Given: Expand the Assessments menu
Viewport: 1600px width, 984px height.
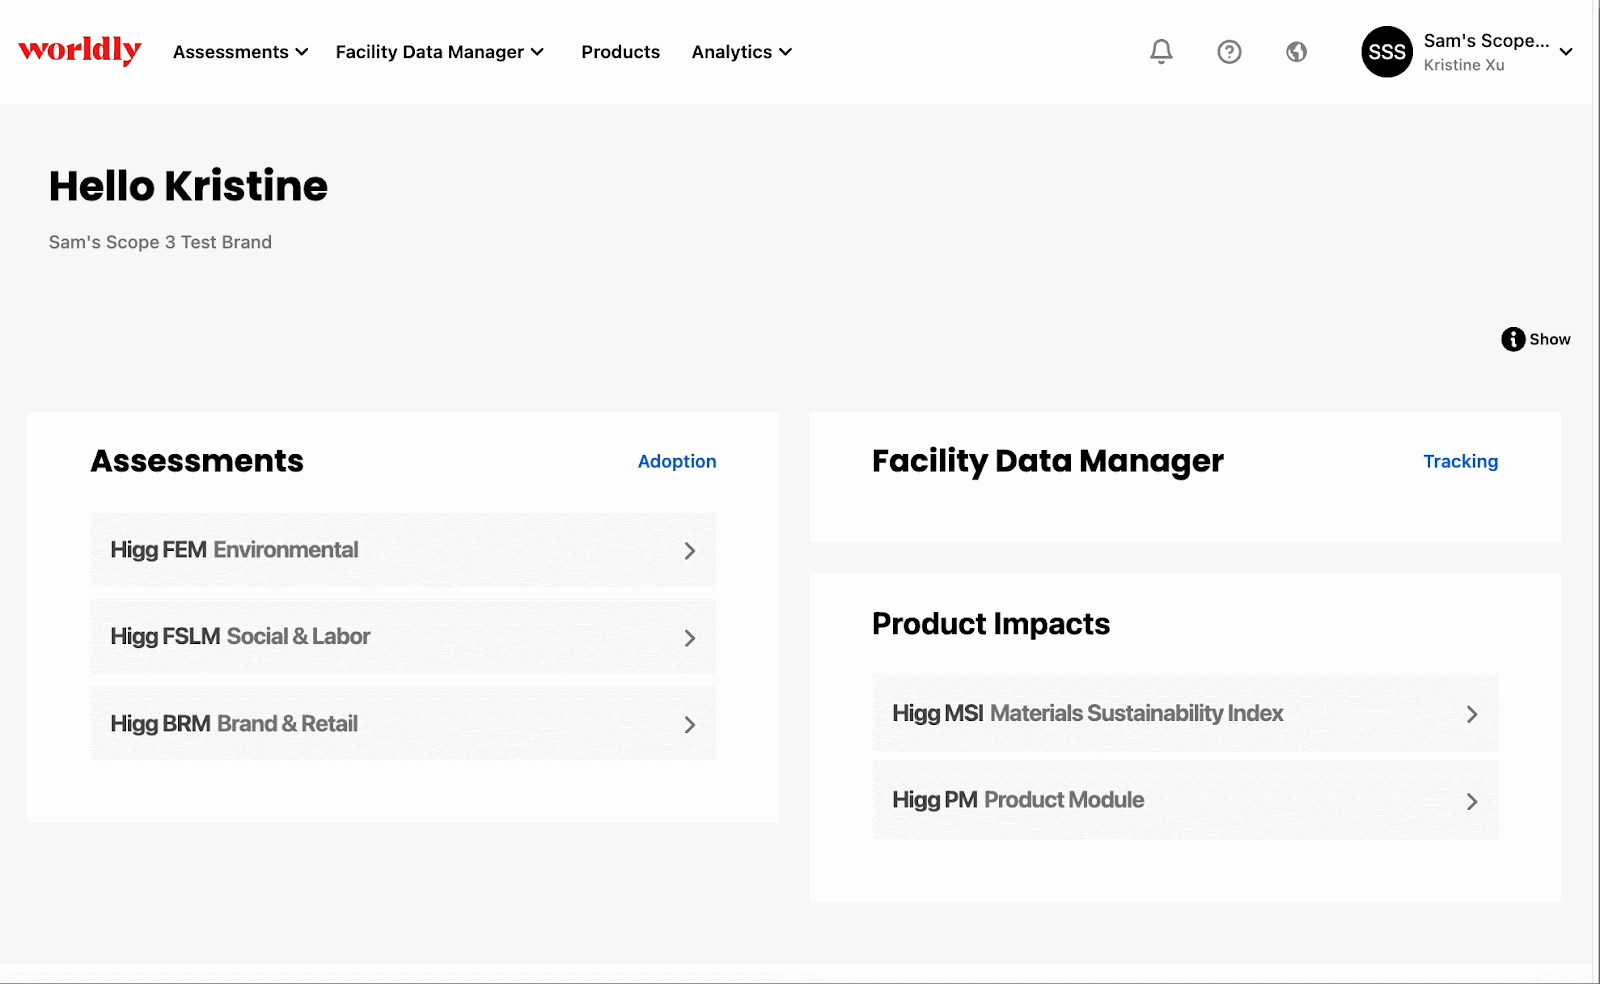Looking at the screenshot, I should tap(240, 52).
